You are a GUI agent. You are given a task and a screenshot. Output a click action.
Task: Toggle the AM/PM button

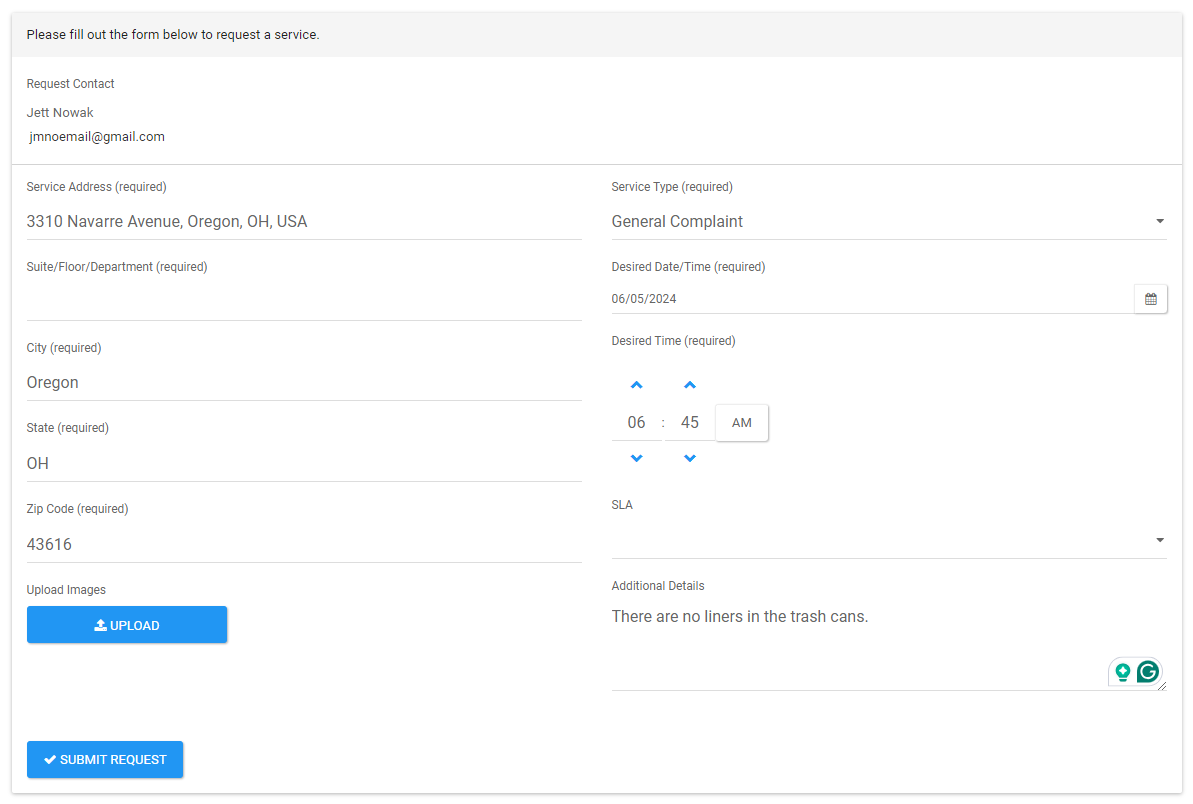(x=741, y=423)
